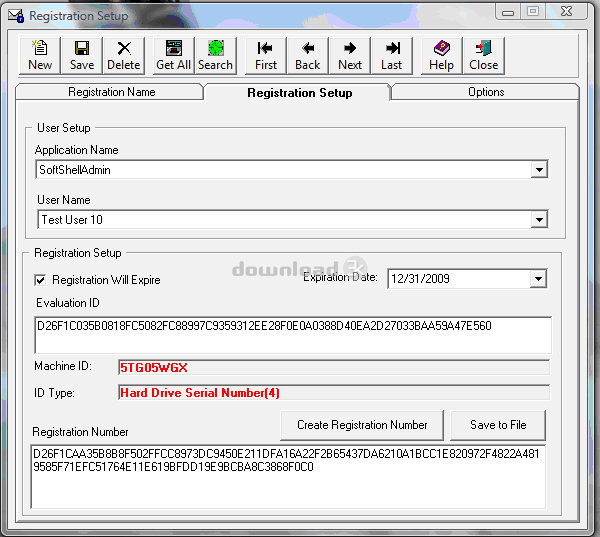Screen dimensions: 600x537
Task: Click the Close door icon
Action: tap(484, 55)
